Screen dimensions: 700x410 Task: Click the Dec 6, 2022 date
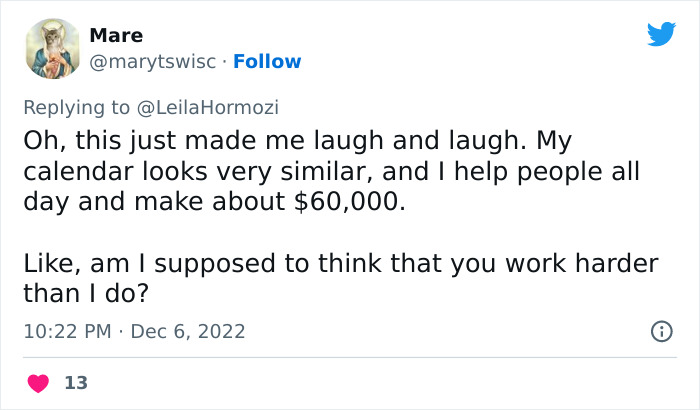(x=189, y=331)
